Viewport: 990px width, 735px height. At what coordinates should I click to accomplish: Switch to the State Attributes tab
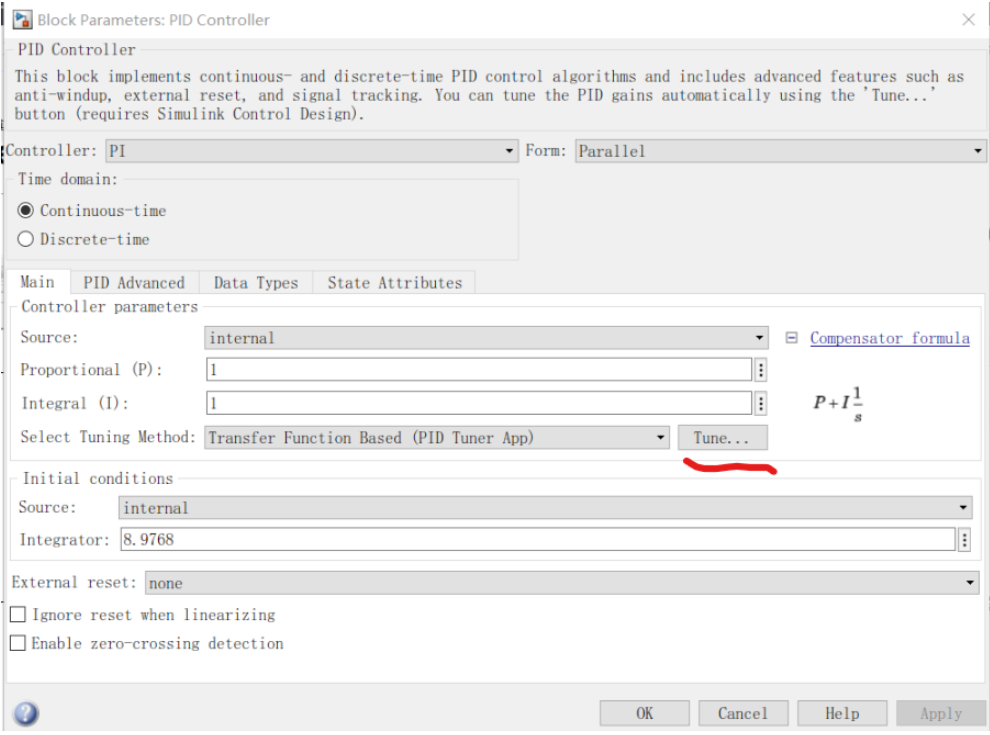pyautogui.click(x=395, y=283)
